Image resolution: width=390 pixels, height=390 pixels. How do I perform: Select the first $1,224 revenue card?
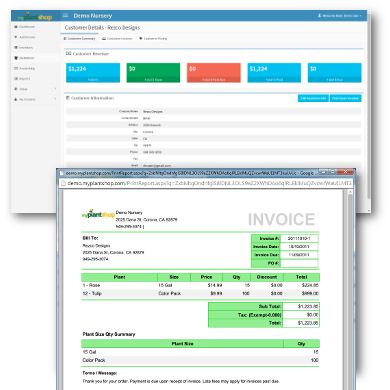pos(93,73)
